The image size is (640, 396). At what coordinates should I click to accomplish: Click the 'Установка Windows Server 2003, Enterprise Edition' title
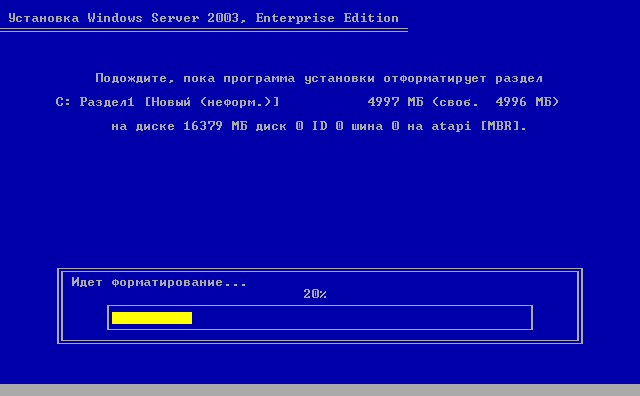203,18
